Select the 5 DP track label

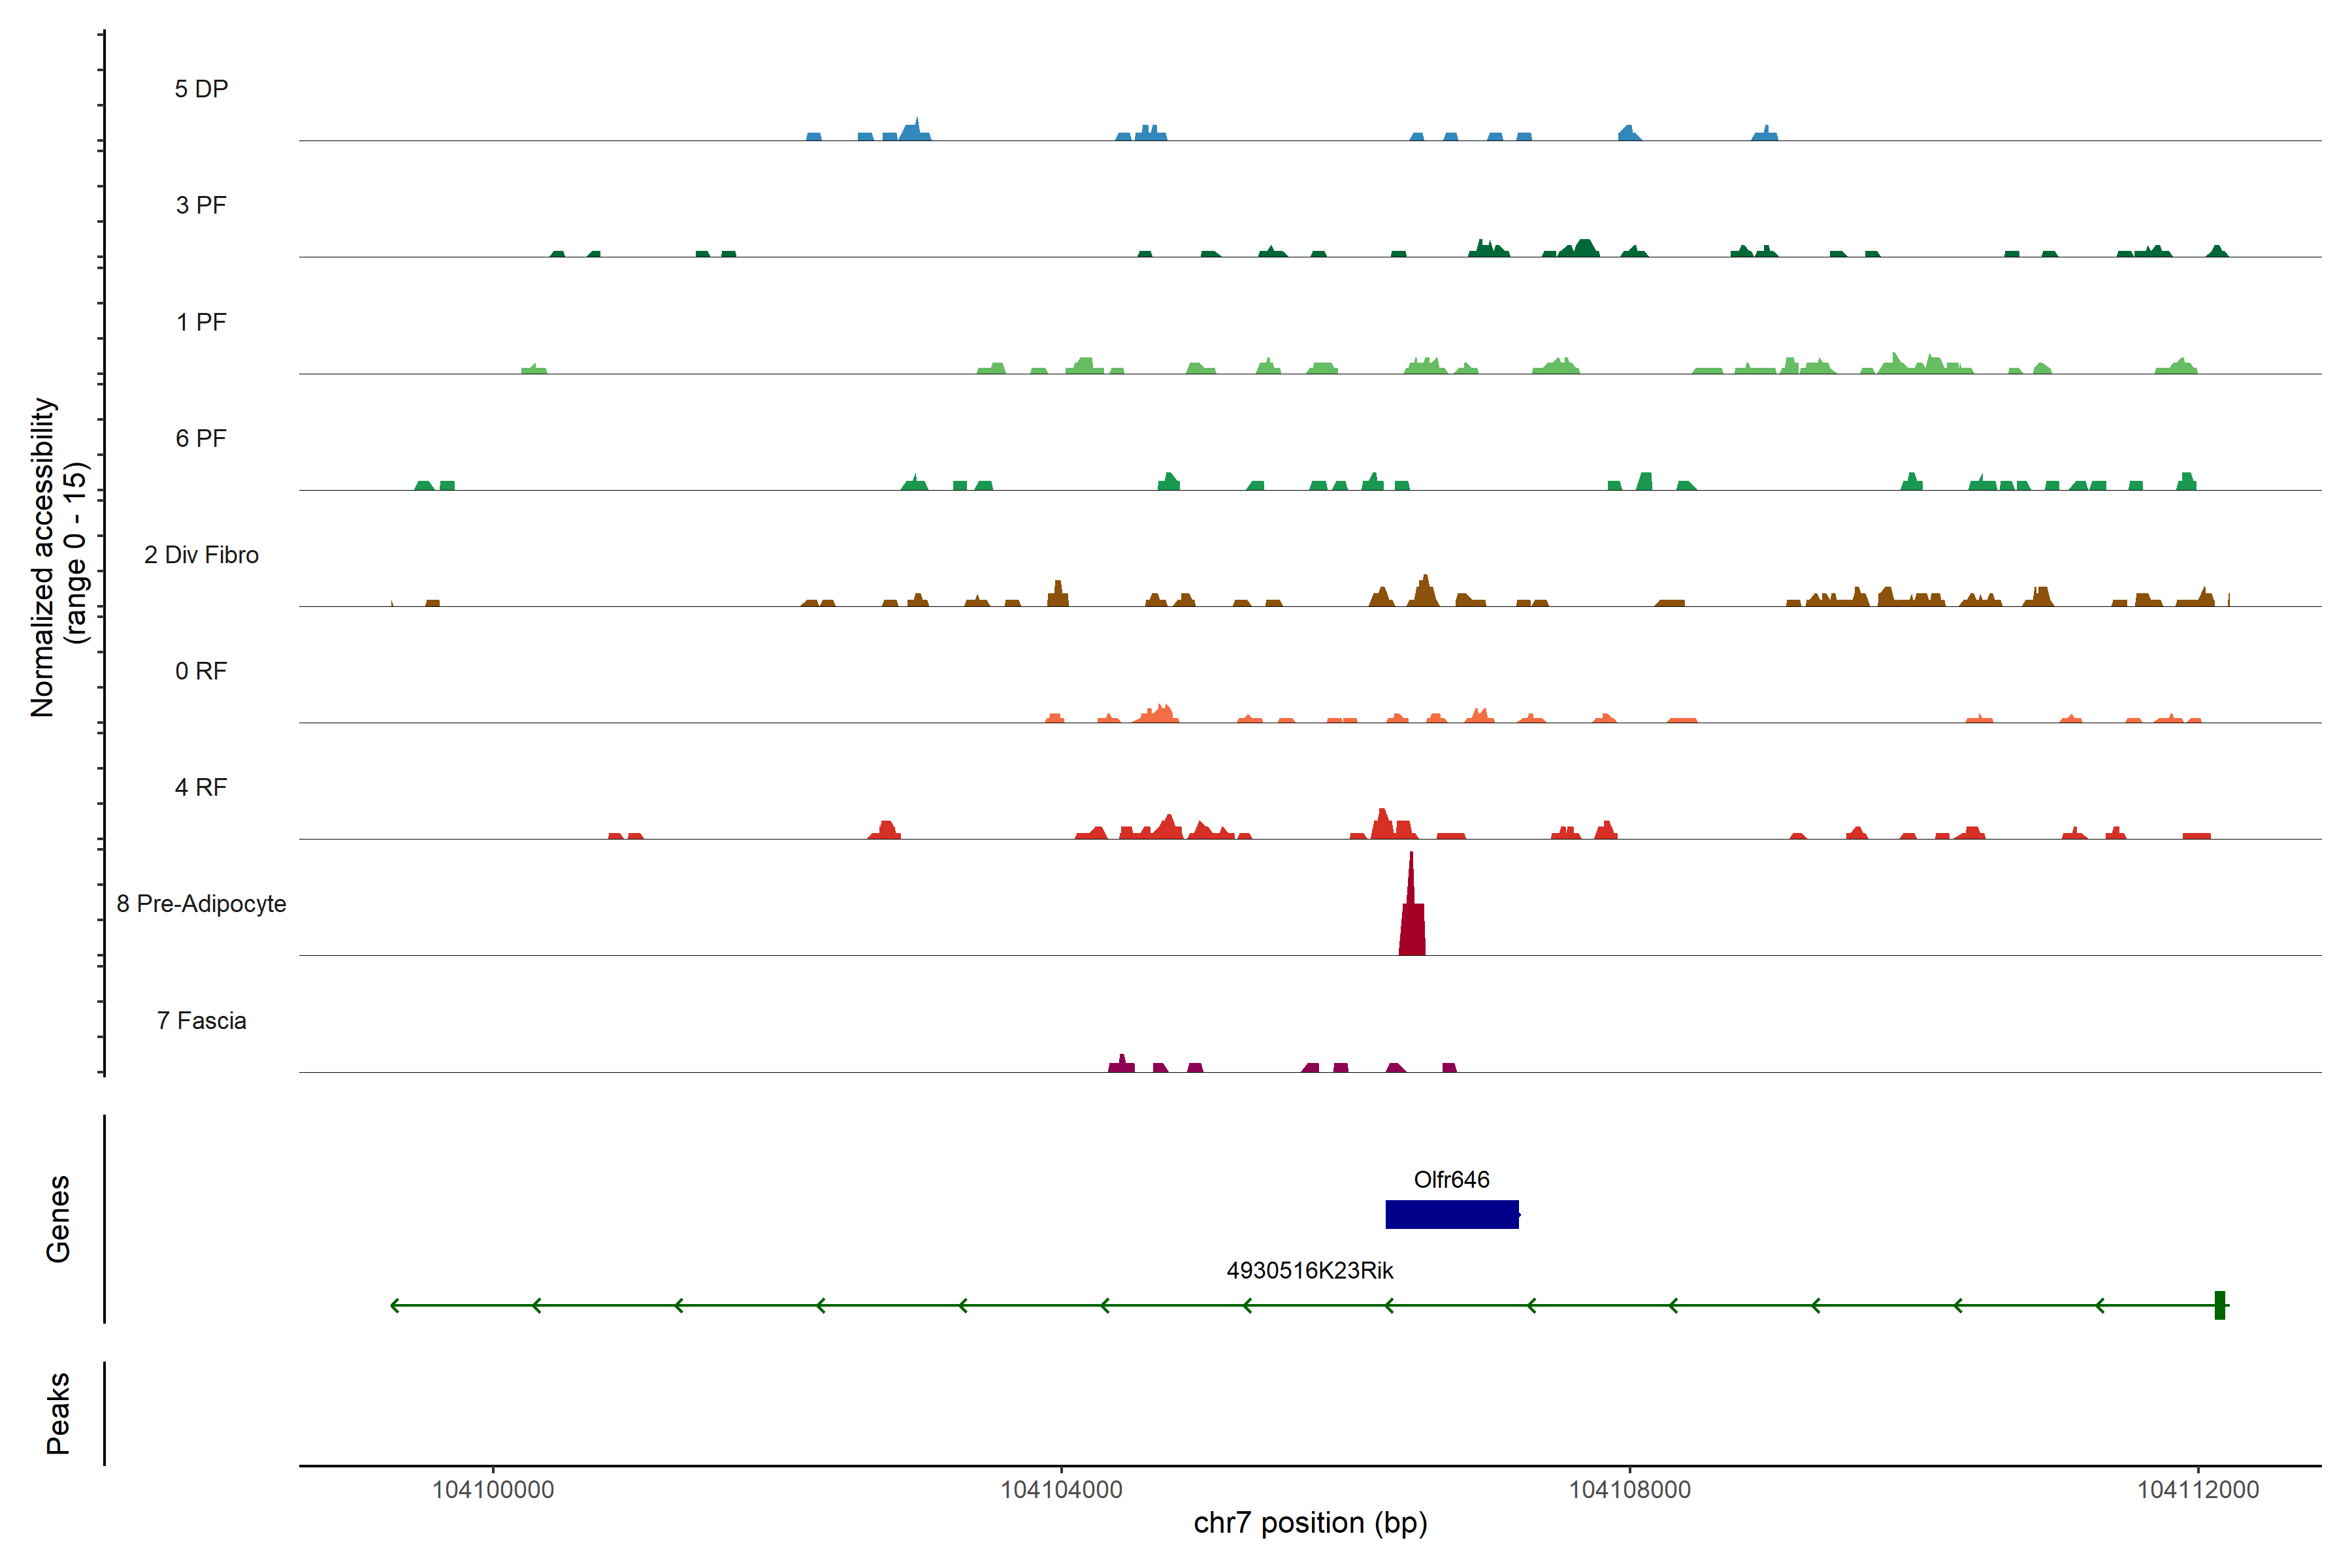(x=201, y=89)
